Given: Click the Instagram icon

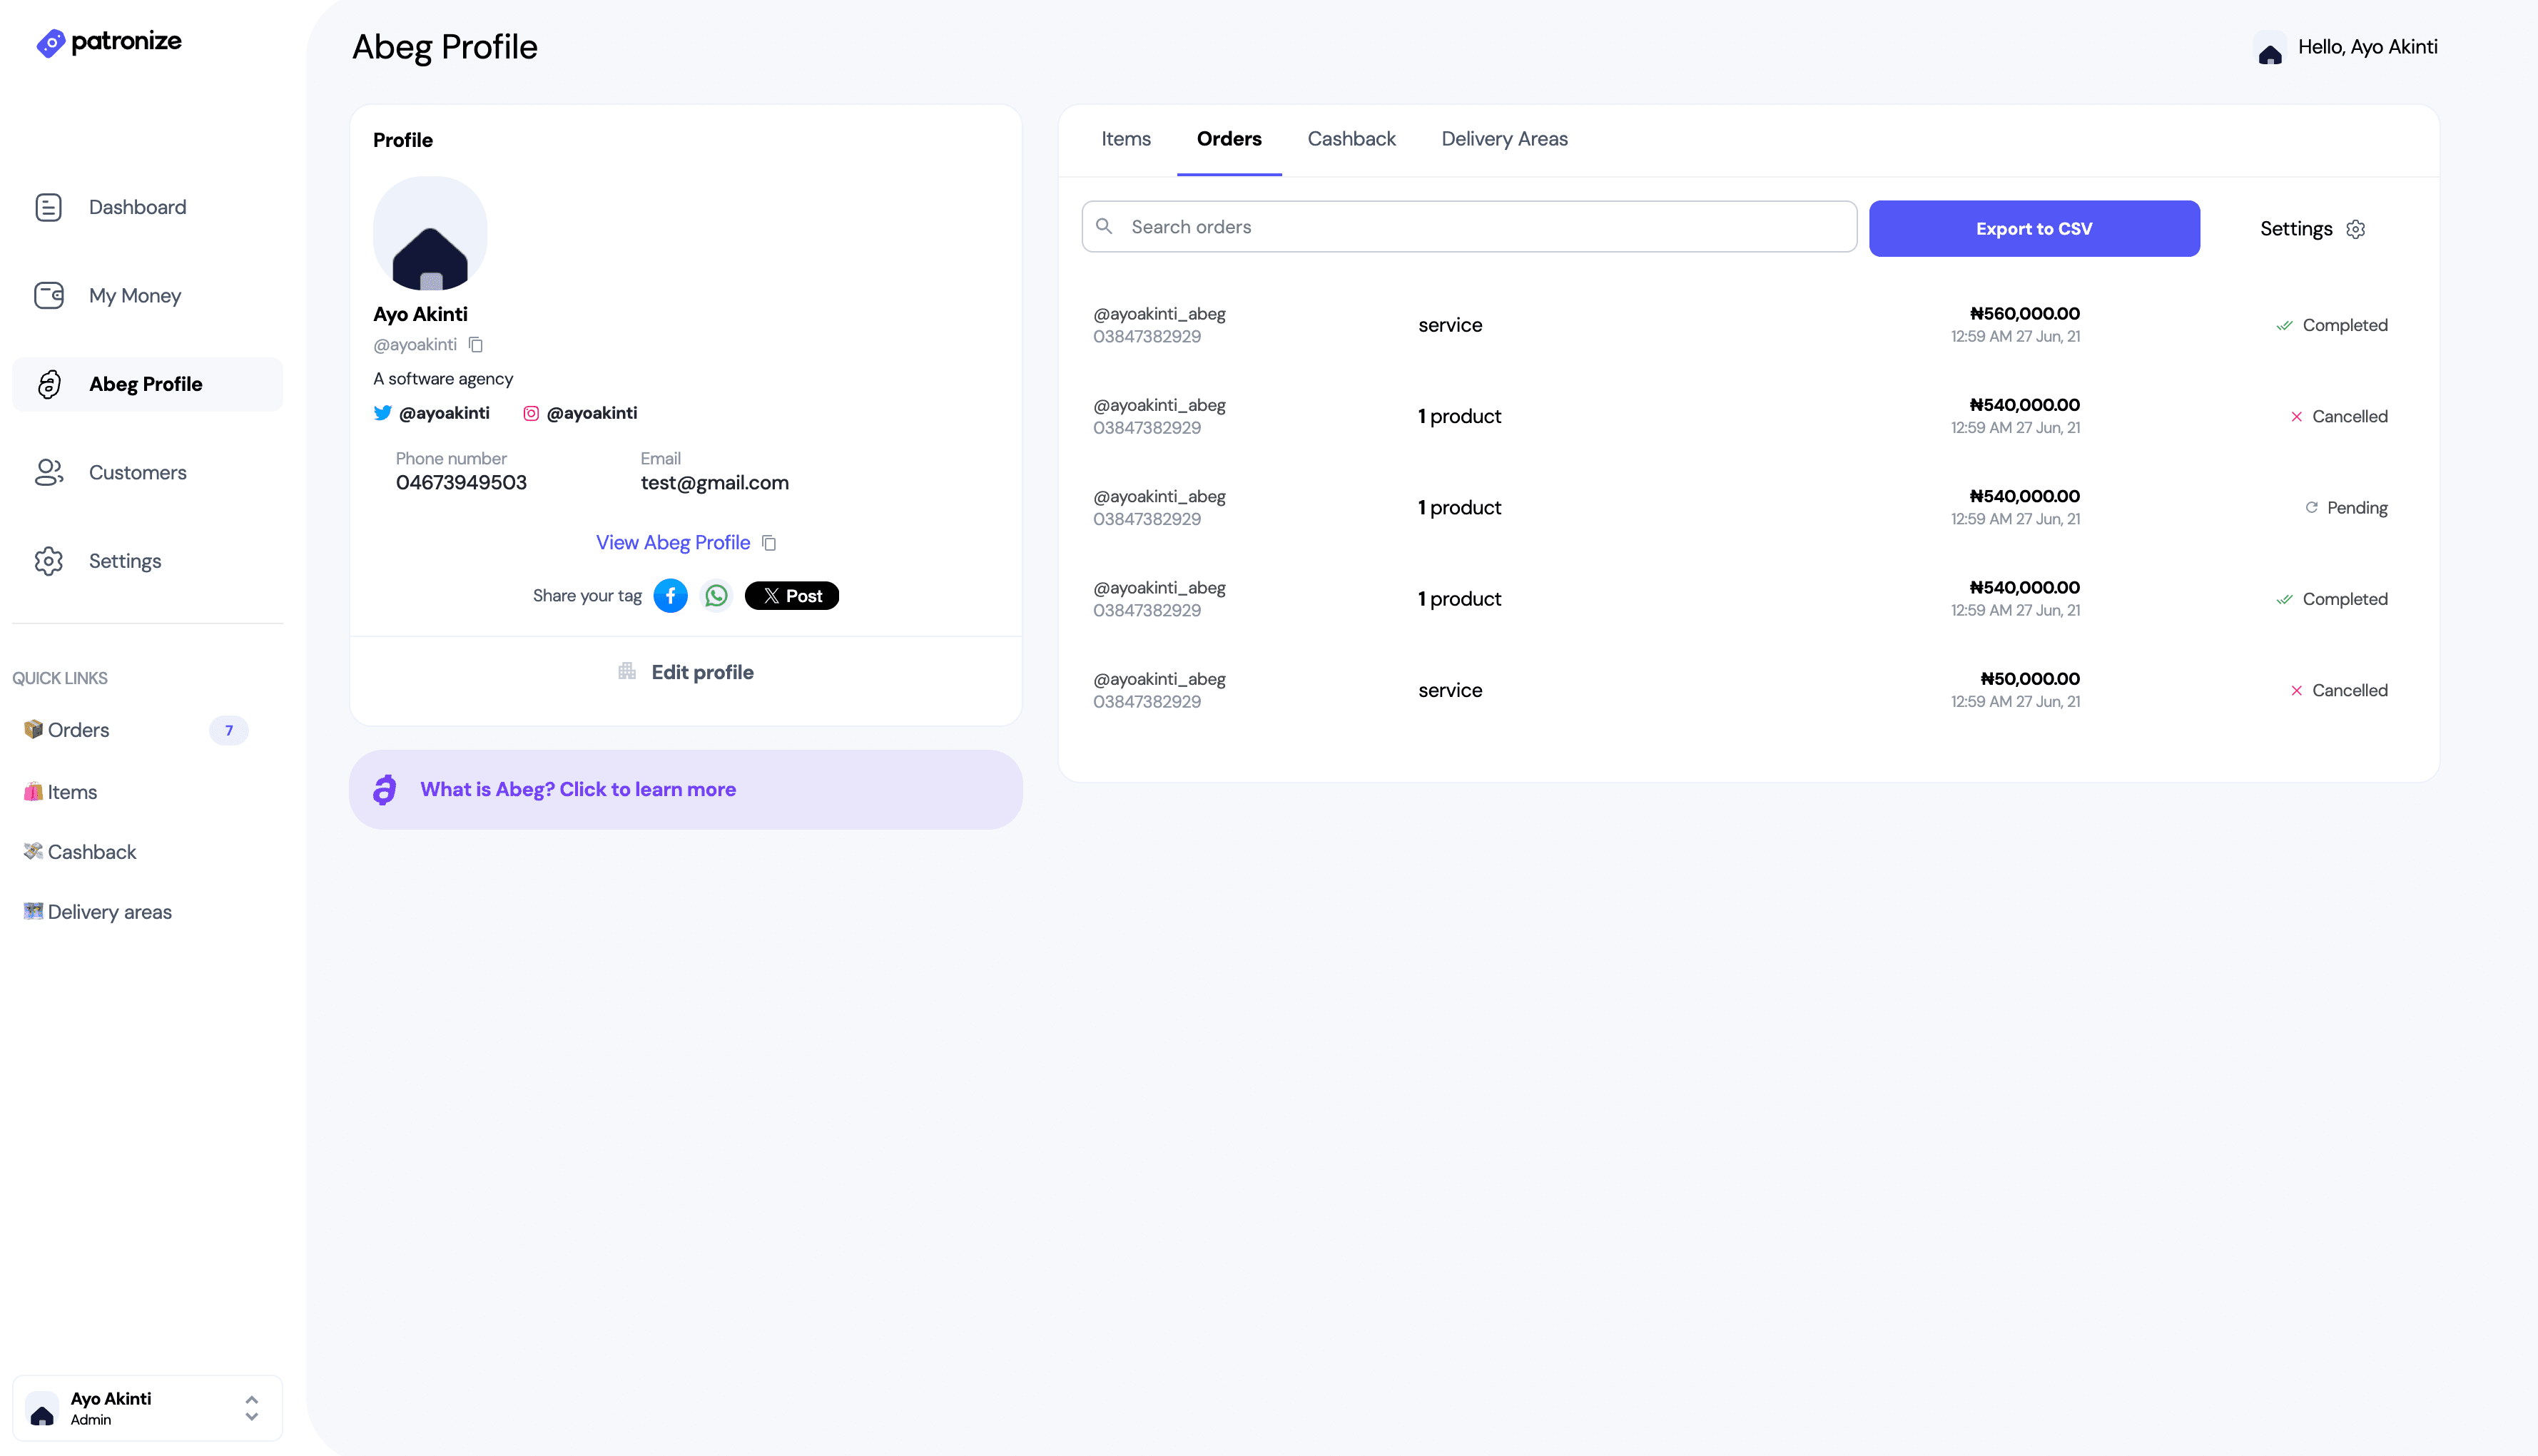Looking at the screenshot, I should 531,413.
